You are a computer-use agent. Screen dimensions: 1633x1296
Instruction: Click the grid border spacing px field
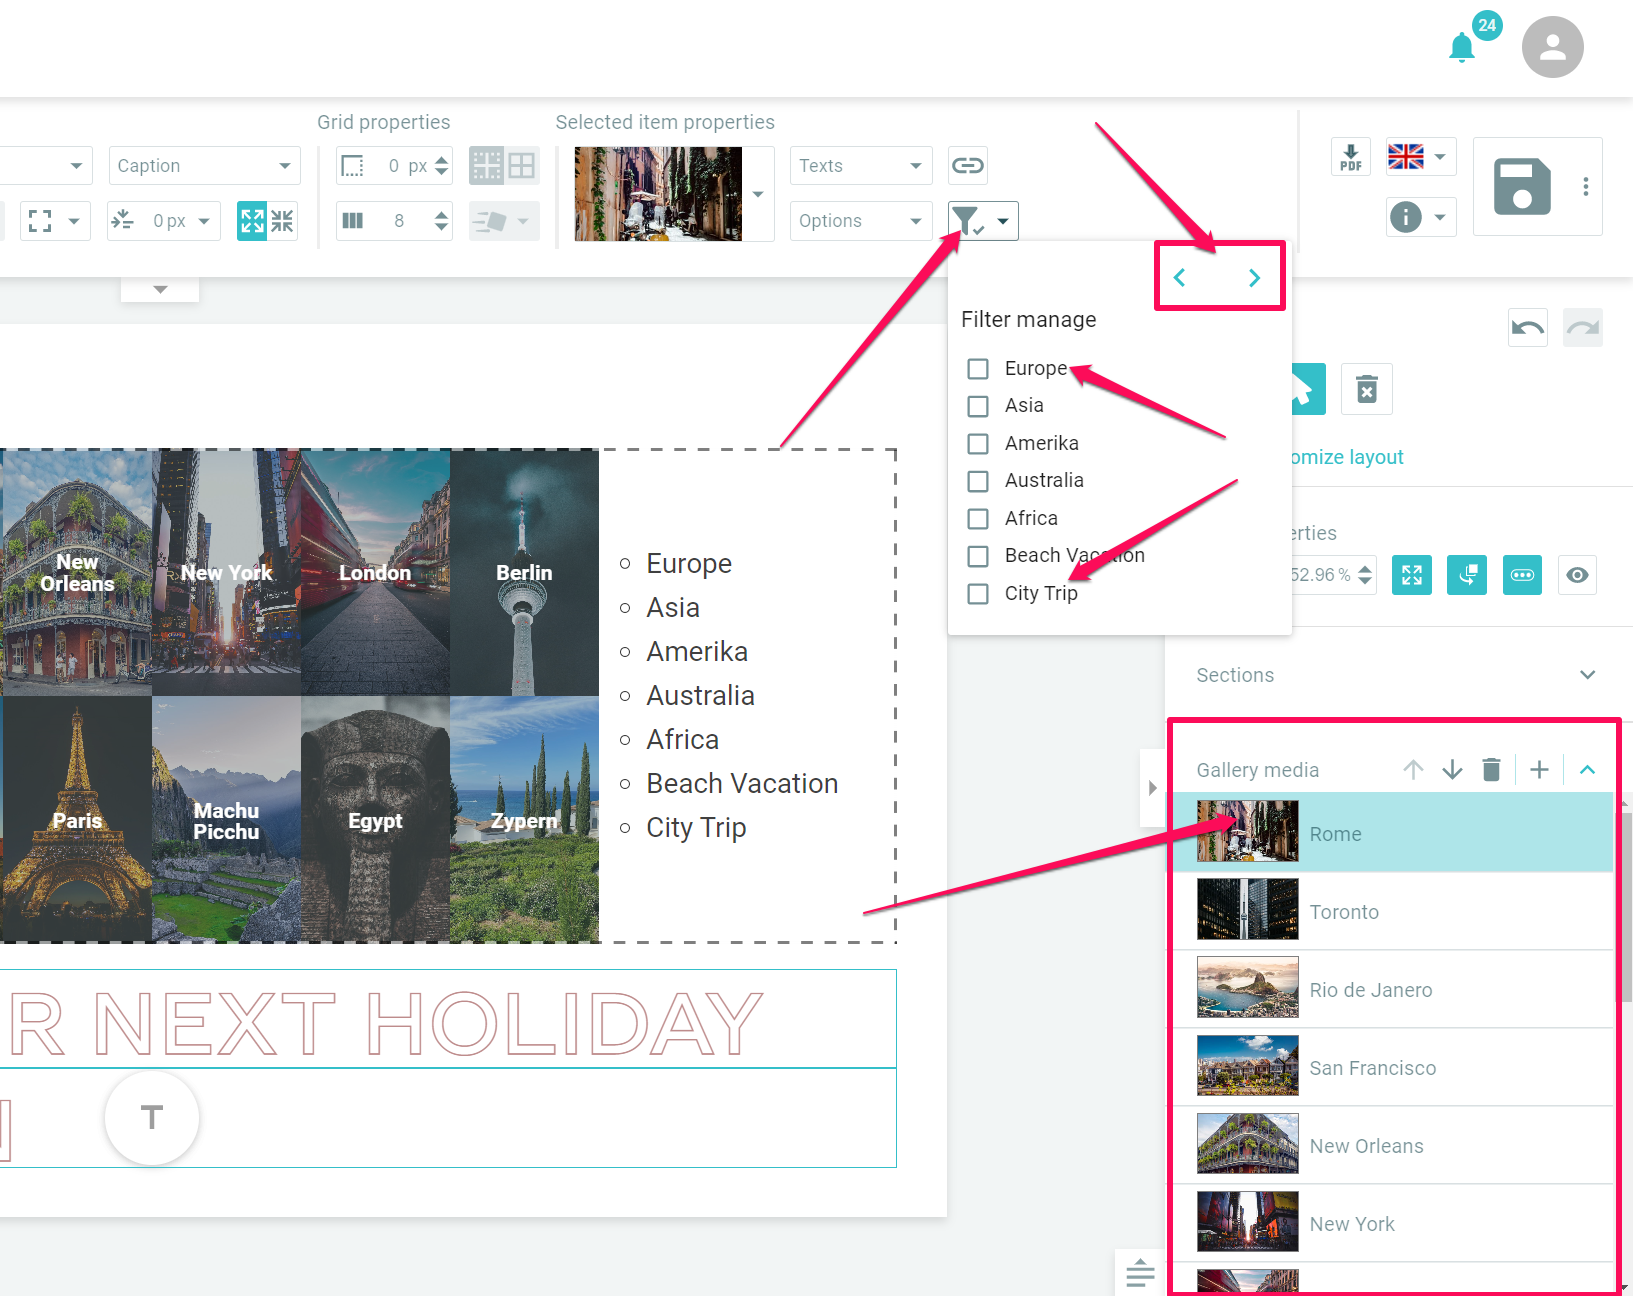click(394, 166)
